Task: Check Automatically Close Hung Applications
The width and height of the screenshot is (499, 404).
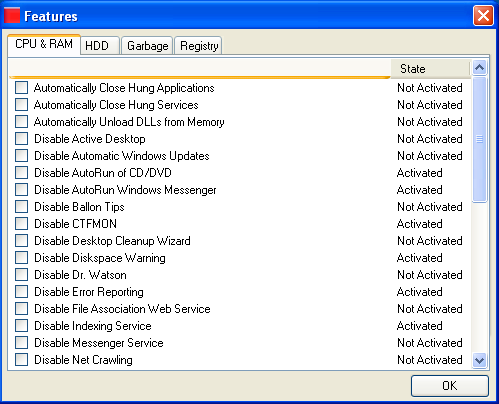Action: [21, 88]
